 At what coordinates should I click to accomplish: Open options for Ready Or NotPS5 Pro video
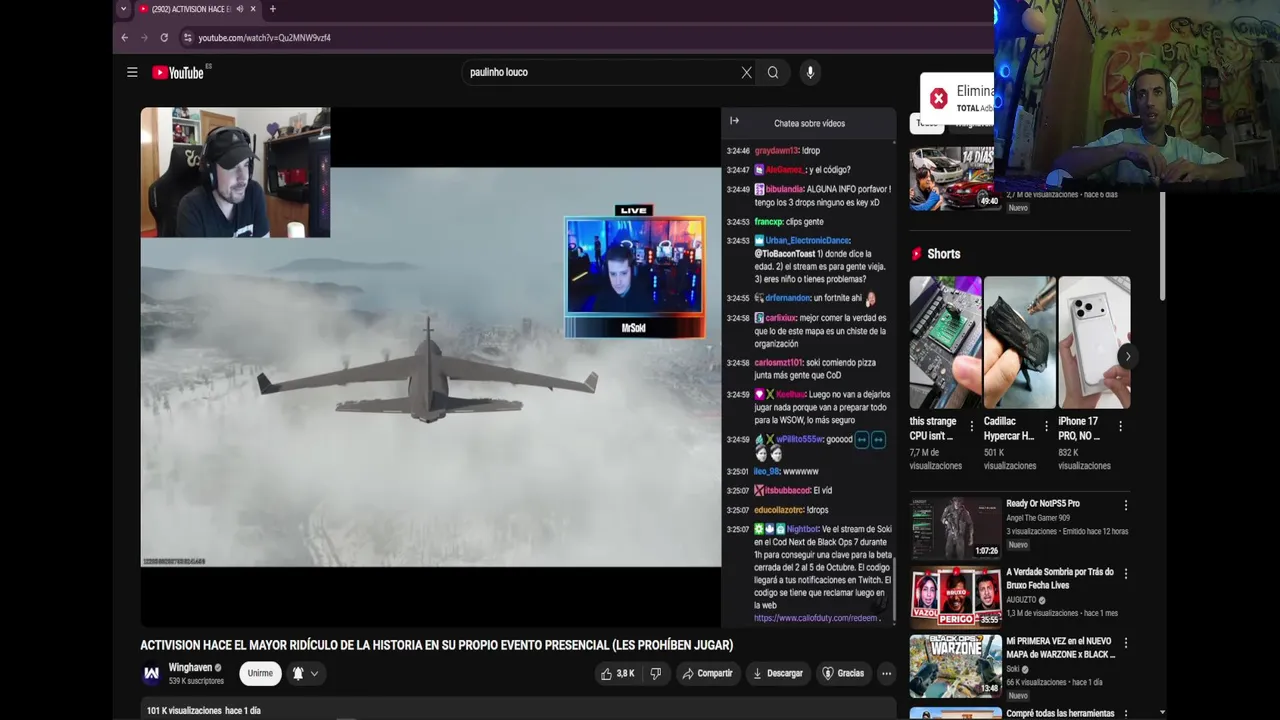pyautogui.click(x=1126, y=505)
